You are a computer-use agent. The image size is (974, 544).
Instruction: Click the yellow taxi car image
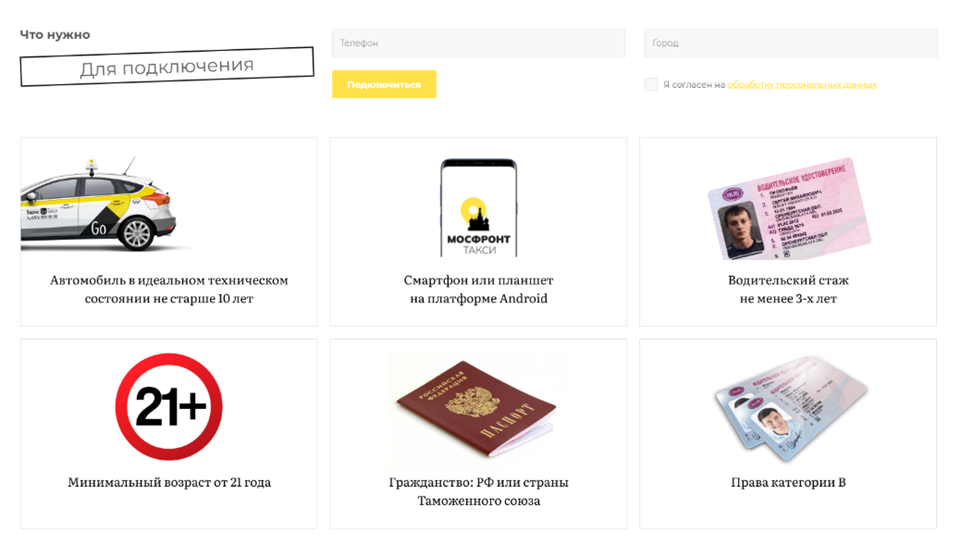coord(99,205)
